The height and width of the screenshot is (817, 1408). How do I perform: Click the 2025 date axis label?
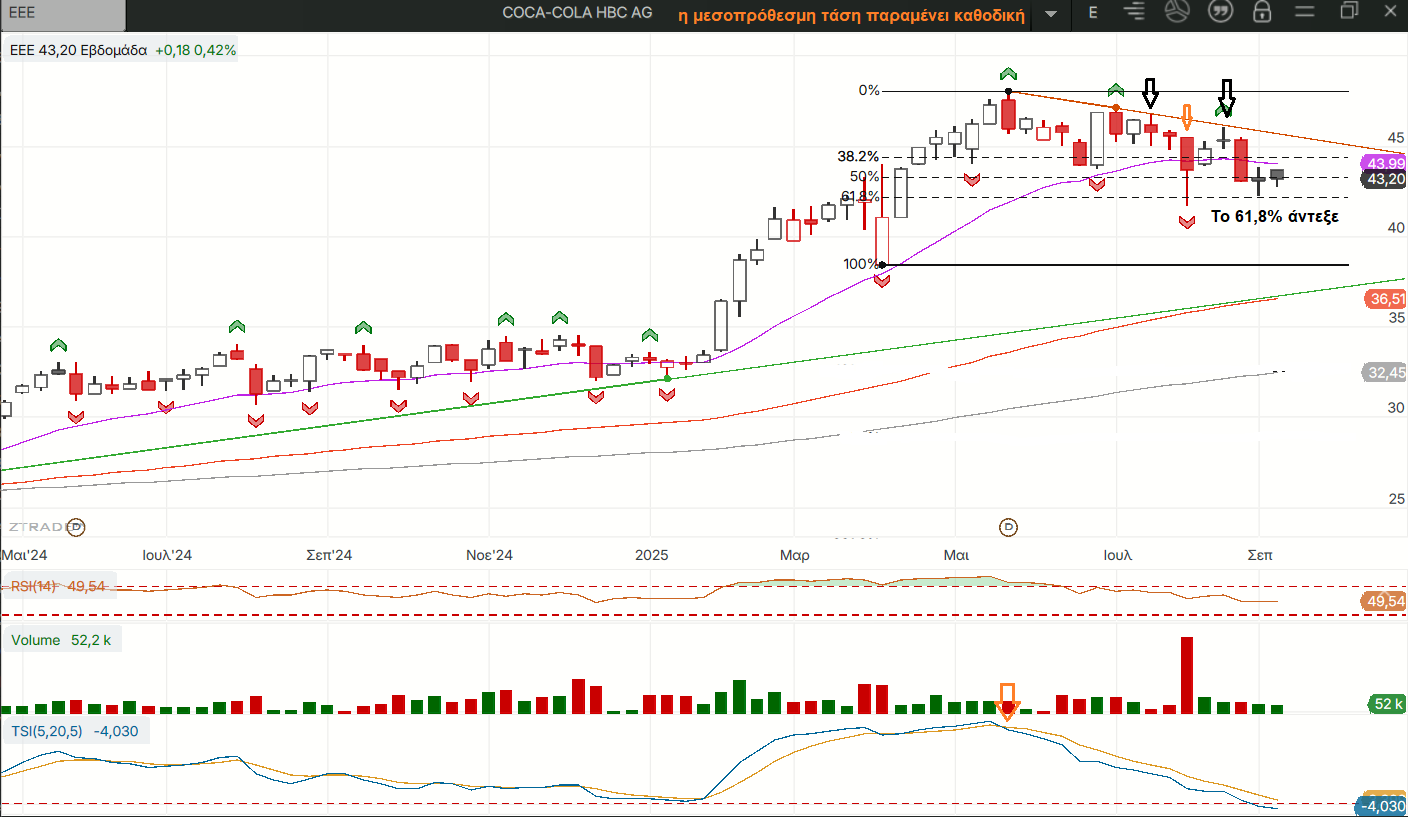point(650,555)
